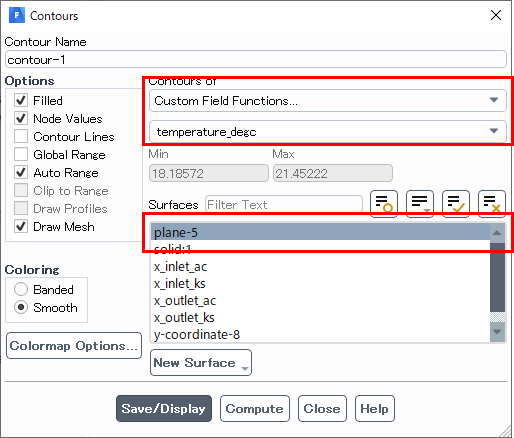
Task: Open Colormap Options dialog
Action: tap(74, 346)
